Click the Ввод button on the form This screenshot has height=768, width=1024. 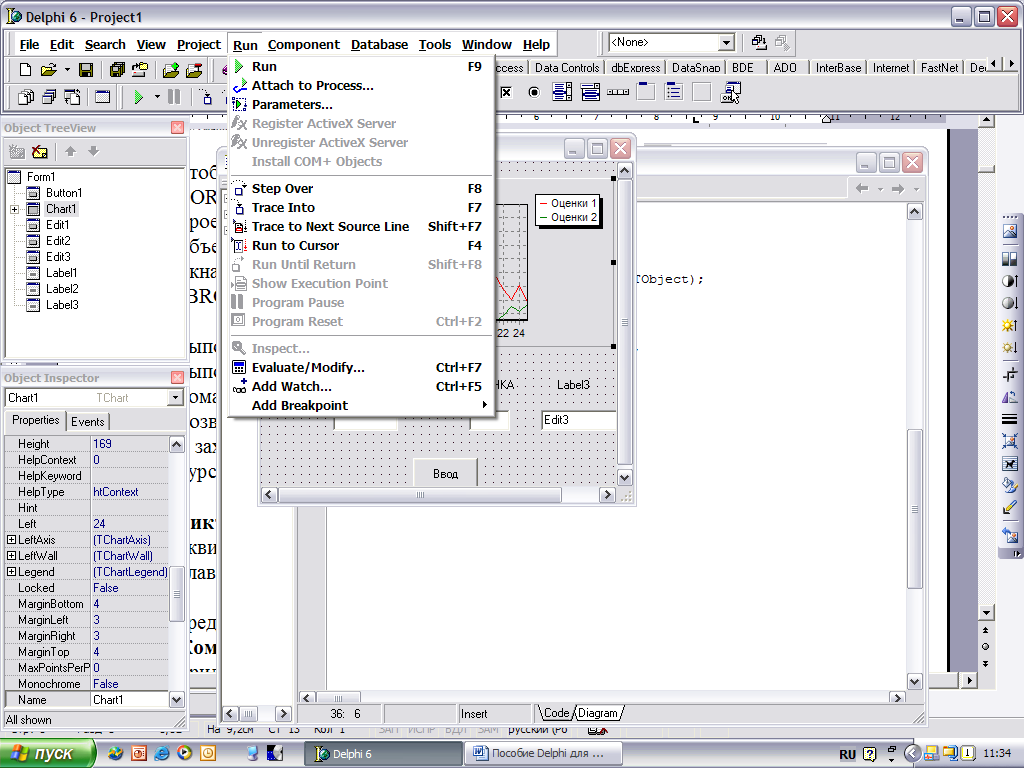click(x=445, y=473)
